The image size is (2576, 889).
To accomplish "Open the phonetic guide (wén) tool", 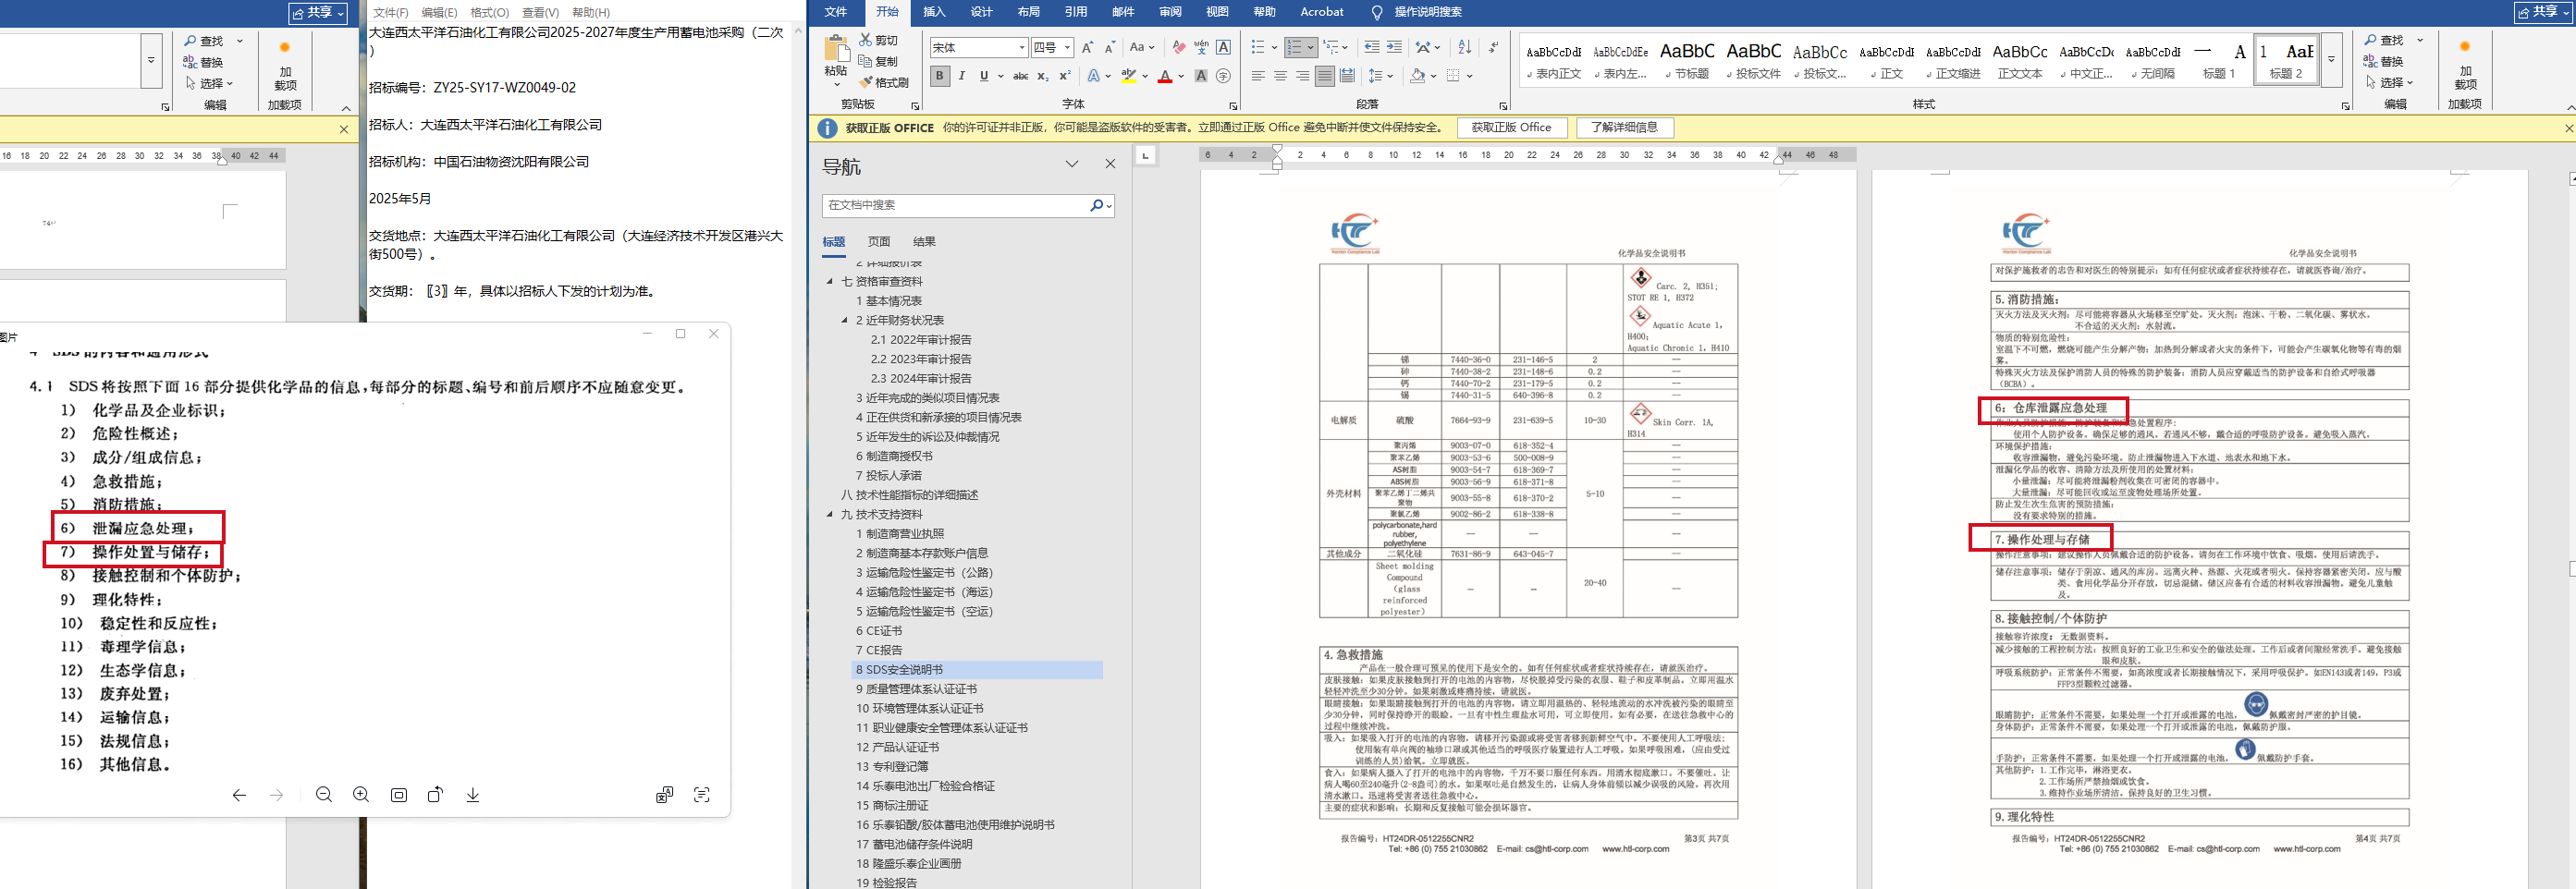I will click(x=1201, y=47).
